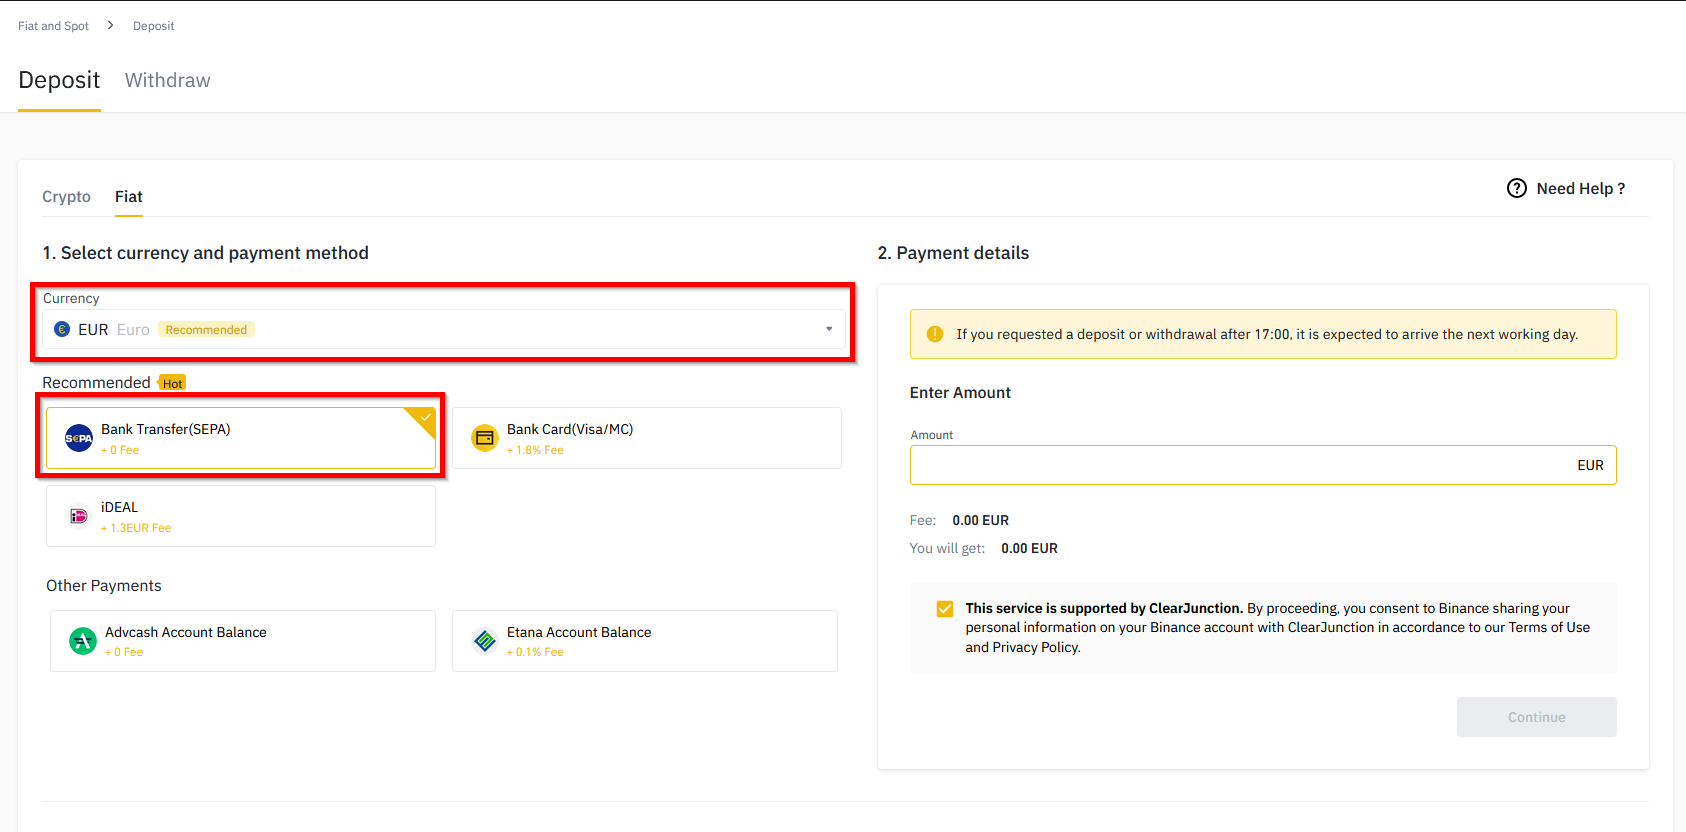The image size is (1686, 832).
Task: Click the EUR suffix in Amount field
Action: click(x=1590, y=465)
